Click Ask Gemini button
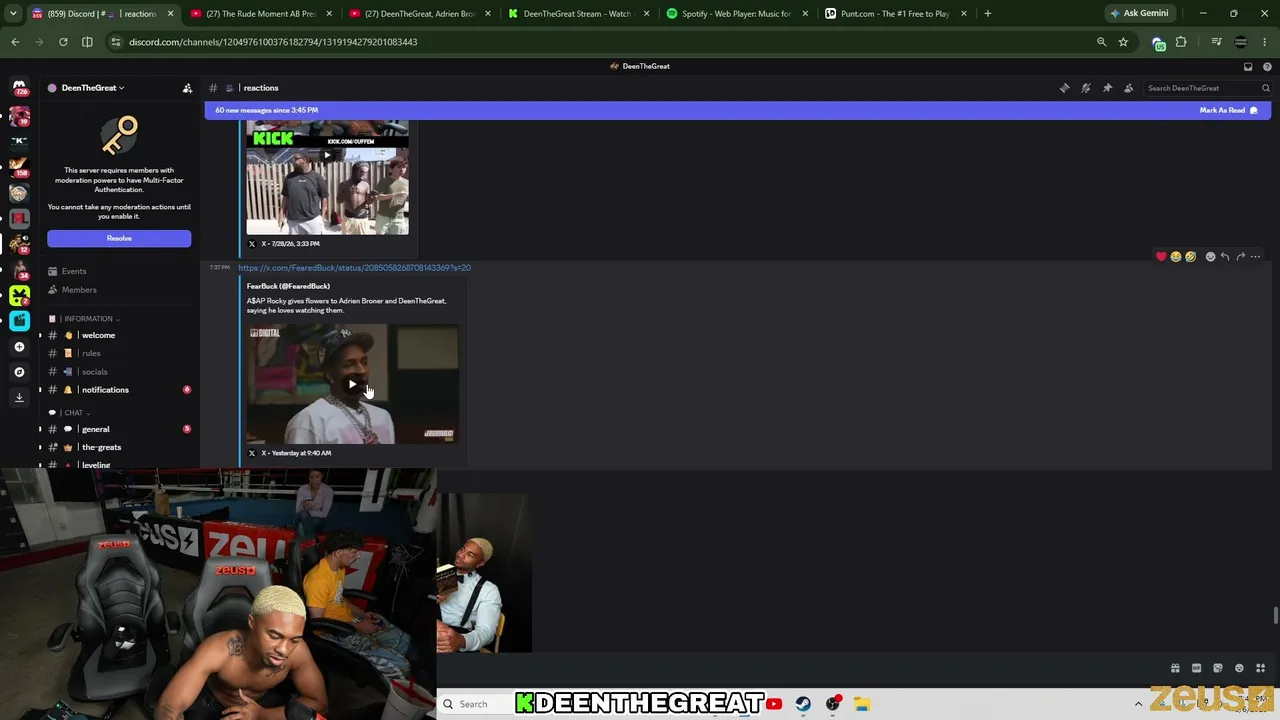Screen dimensions: 1280x720 (1139, 14)
